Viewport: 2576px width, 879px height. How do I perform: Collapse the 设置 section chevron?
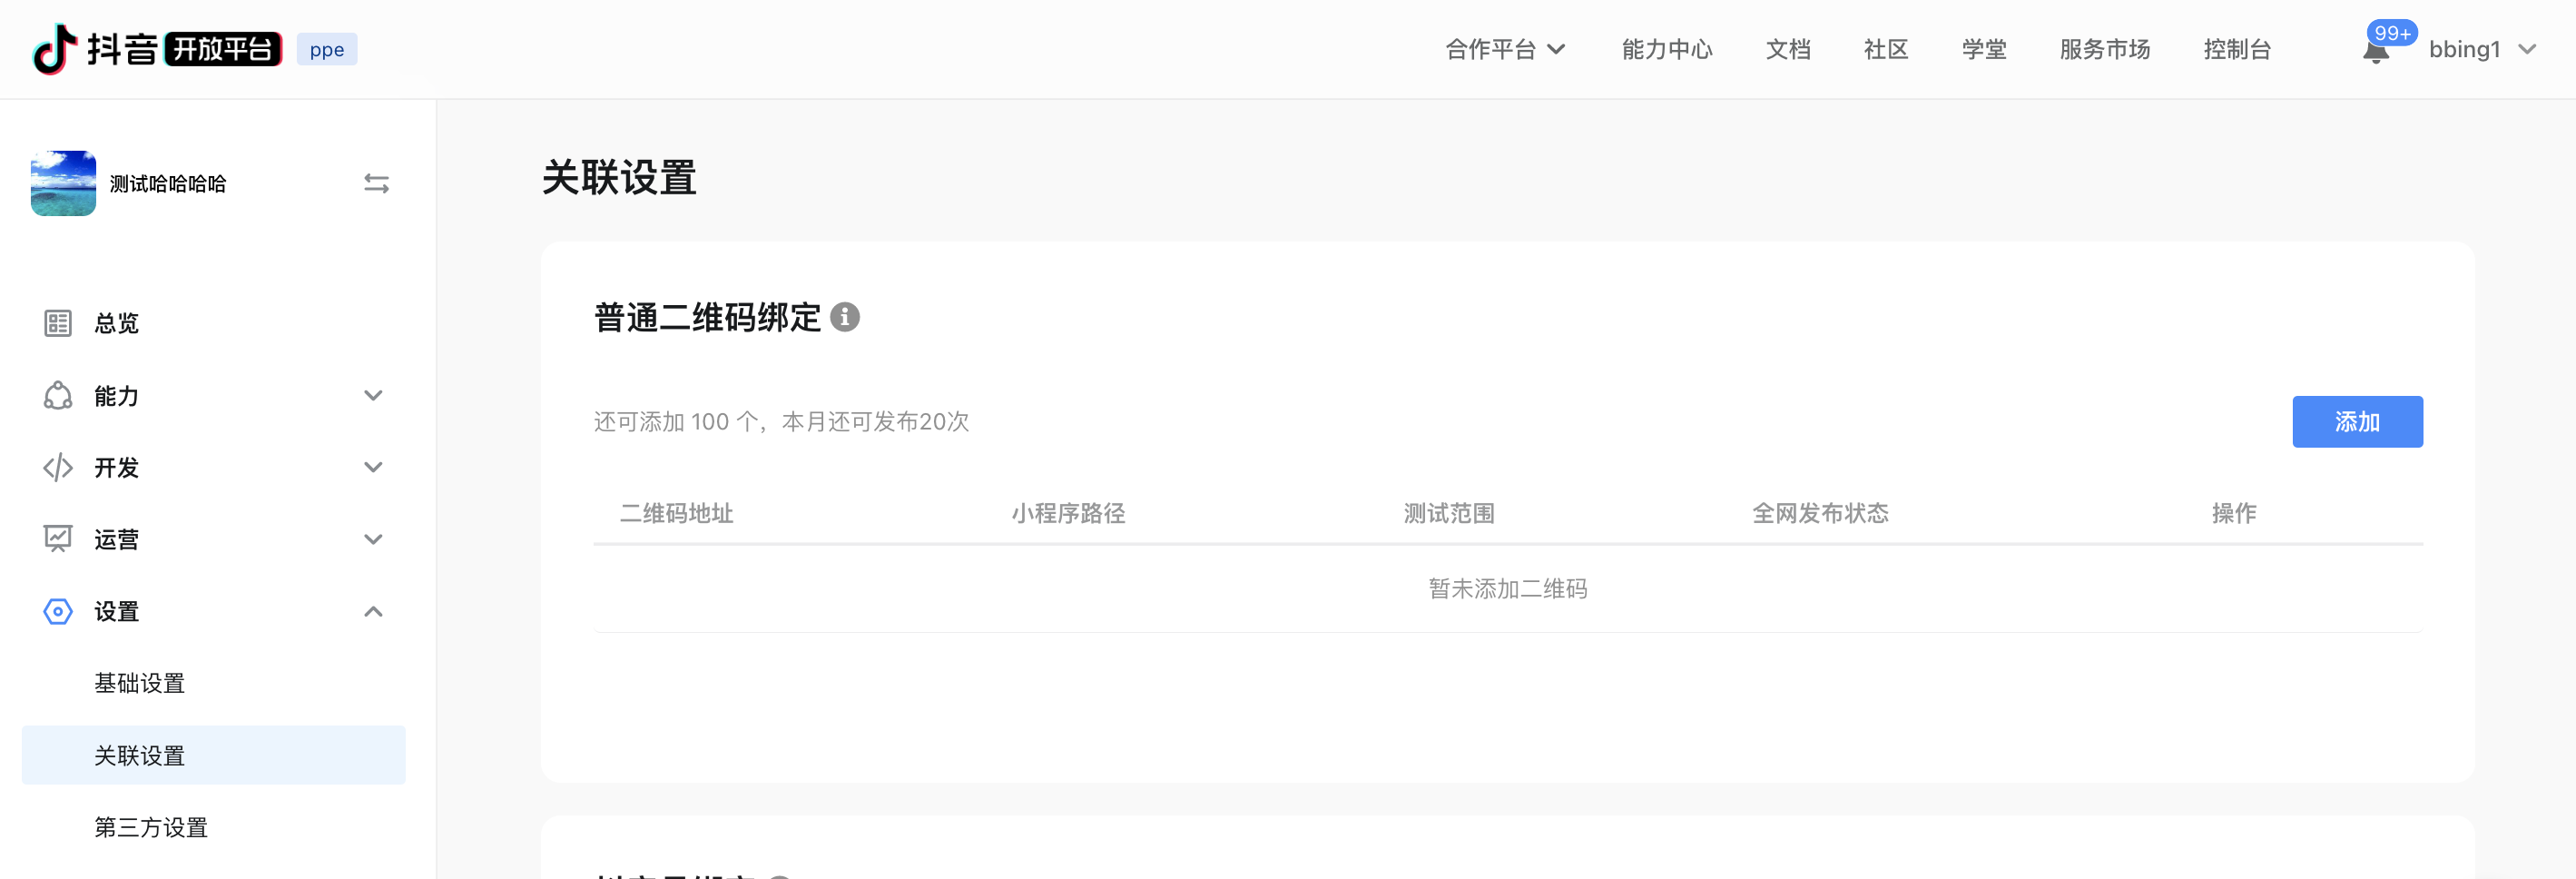click(x=373, y=612)
